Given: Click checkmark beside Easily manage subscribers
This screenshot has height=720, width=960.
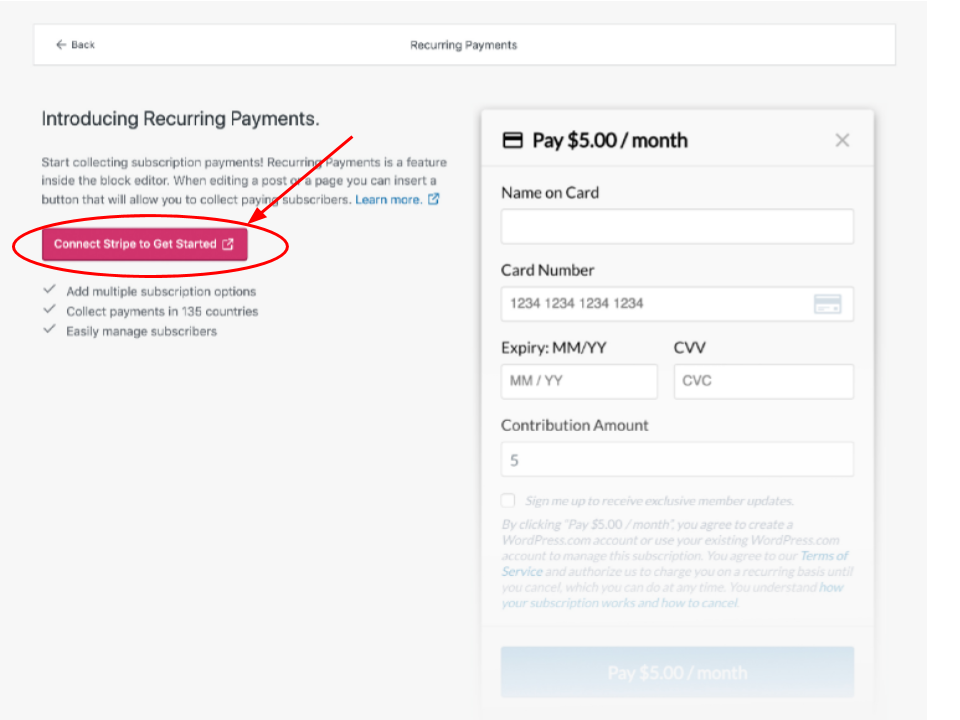Looking at the screenshot, I should click(x=49, y=330).
